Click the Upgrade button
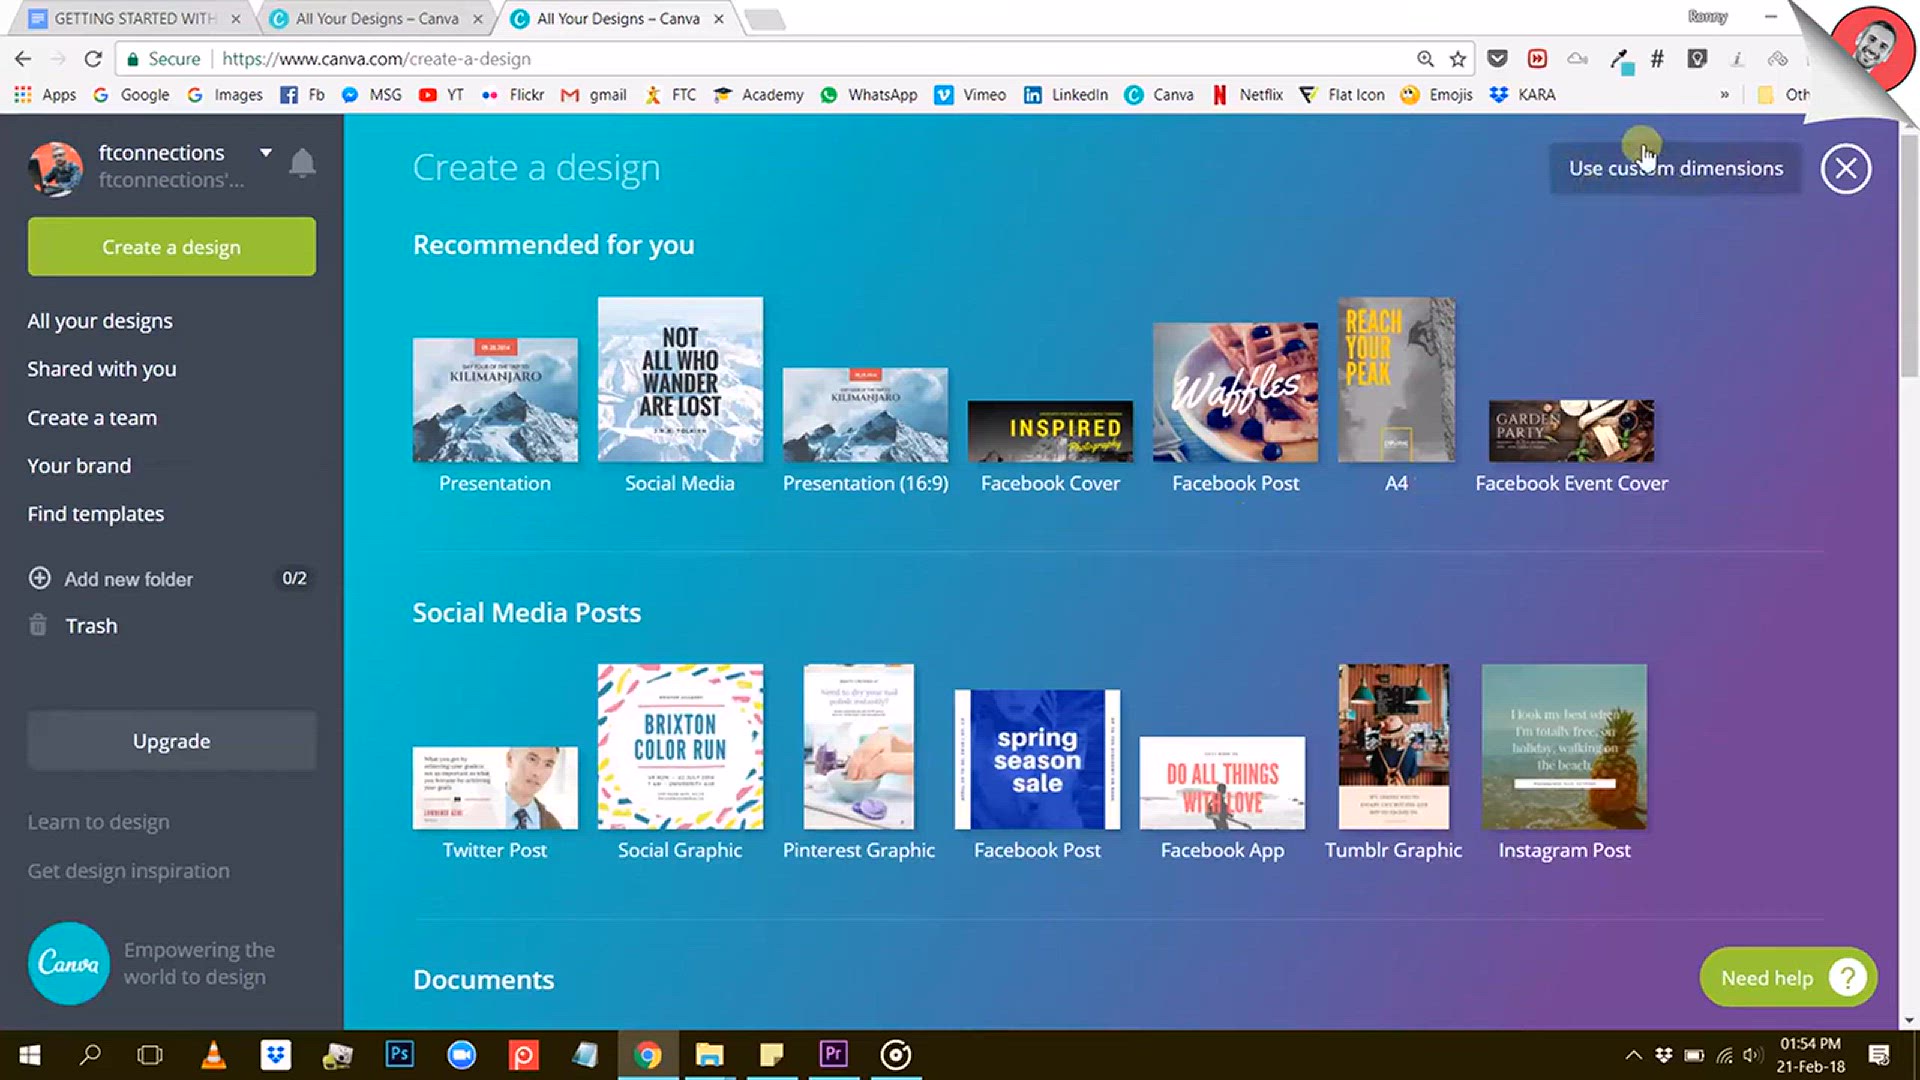The image size is (1920, 1080). [171, 741]
